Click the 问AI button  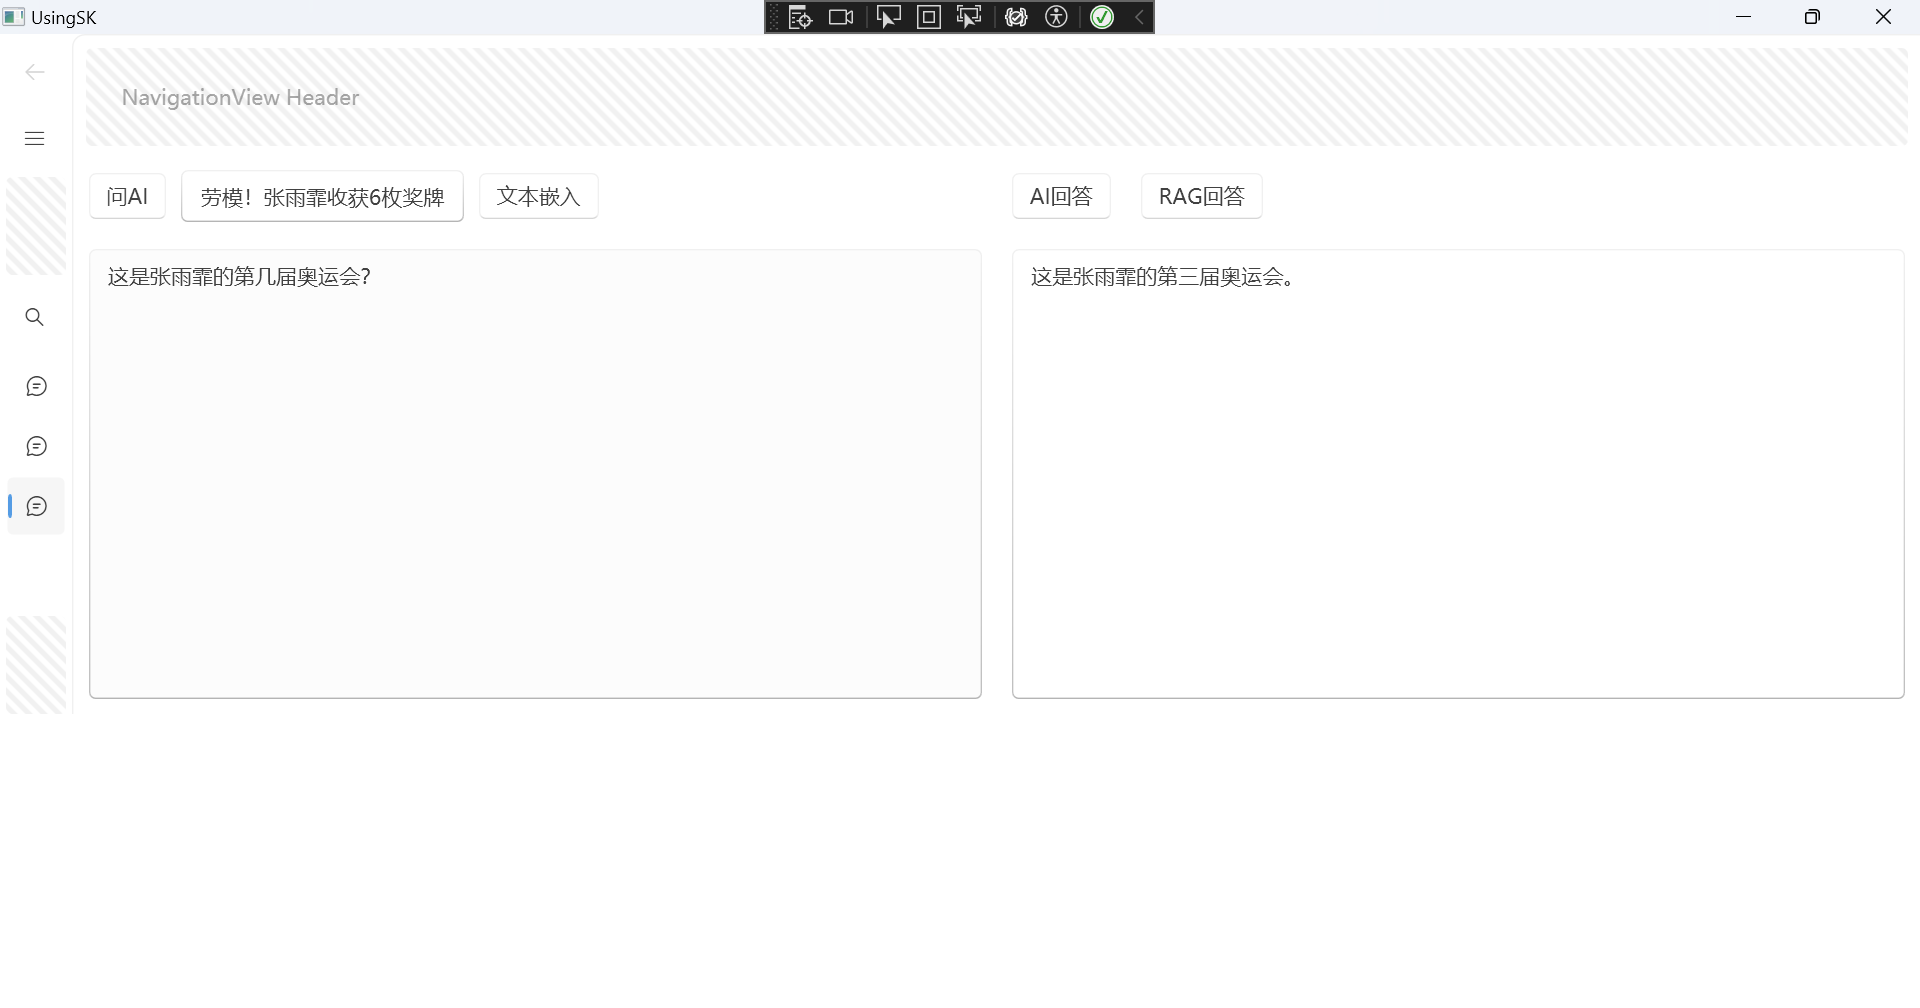(x=127, y=196)
